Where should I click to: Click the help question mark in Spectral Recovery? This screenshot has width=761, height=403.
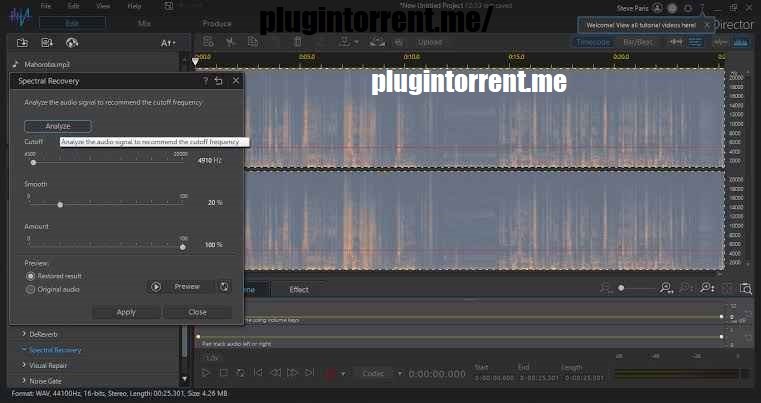205,81
